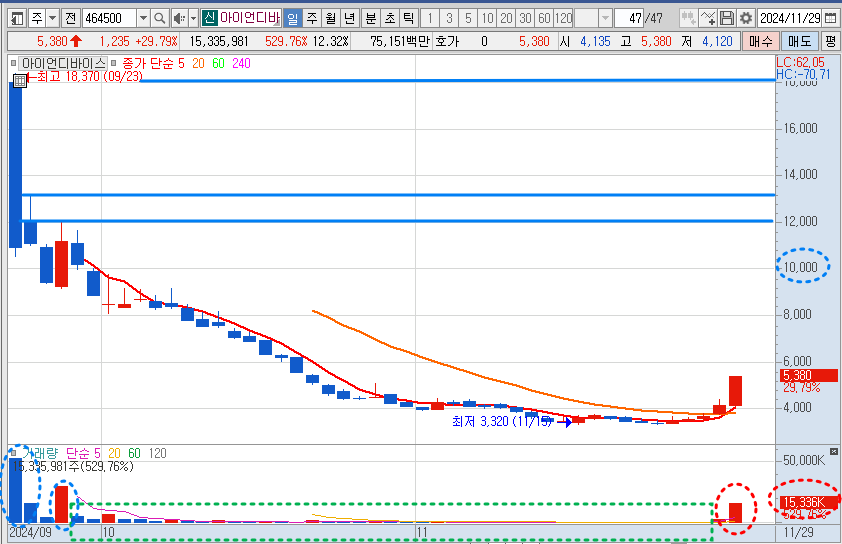The image size is (842, 544).
Task: Select the 년 yearly chart period
Action: coord(350,19)
